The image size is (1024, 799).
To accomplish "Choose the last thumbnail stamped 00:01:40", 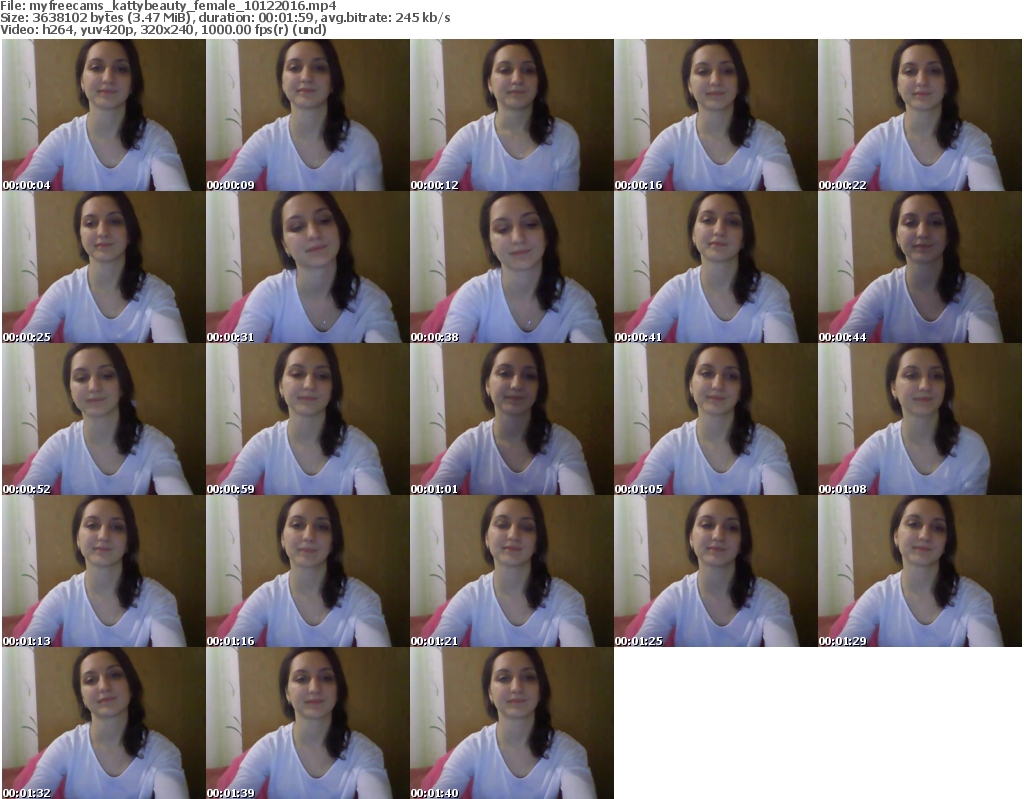I will tap(512, 723).
